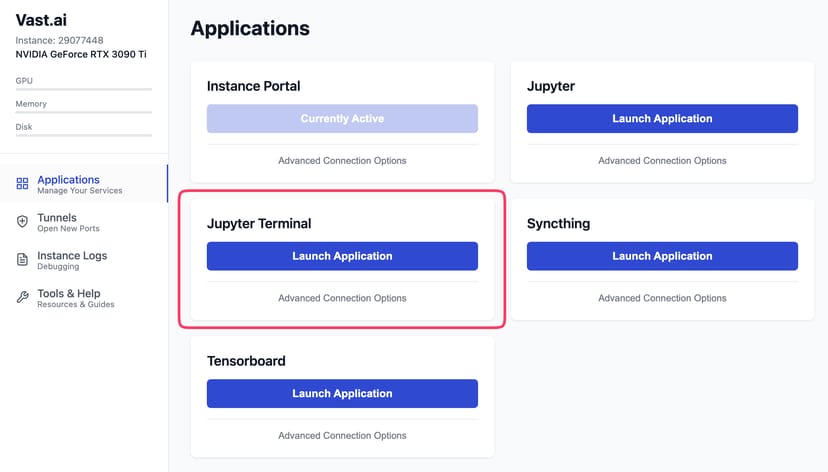
Task: Click the Tools & Help wrench icon
Action: tap(22, 298)
